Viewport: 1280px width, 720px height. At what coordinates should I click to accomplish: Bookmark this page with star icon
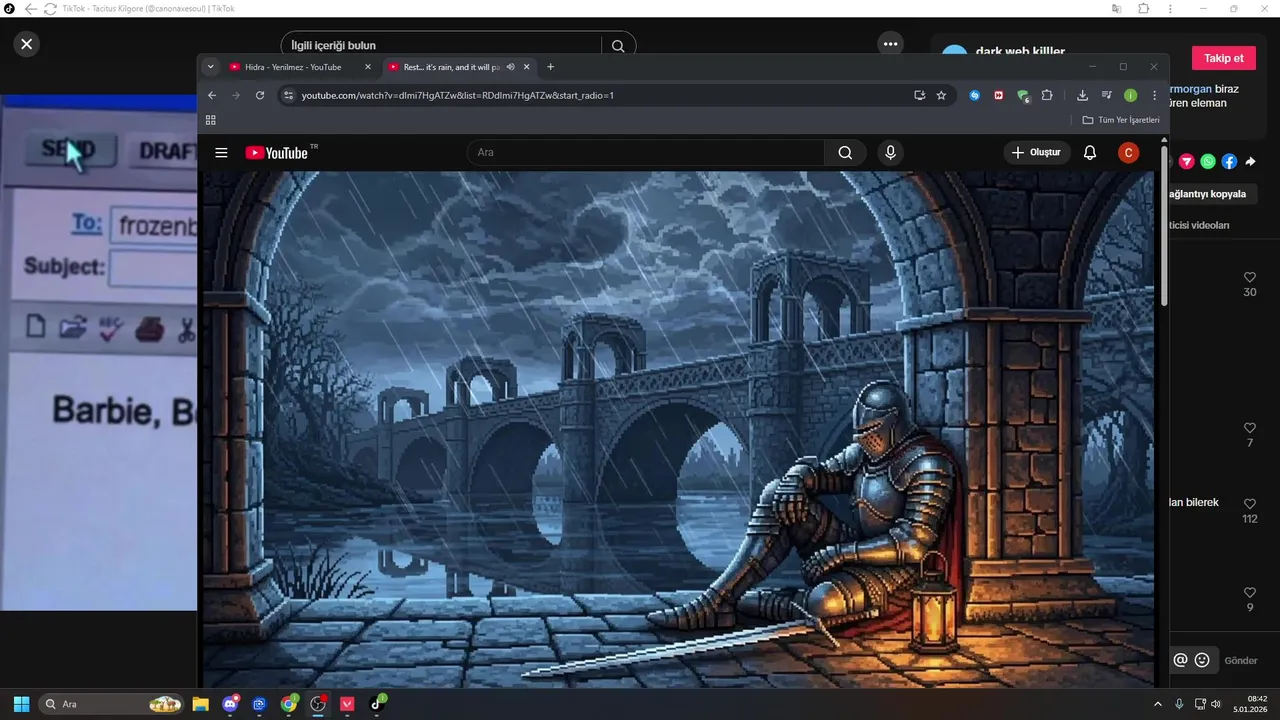click(941, 95)
